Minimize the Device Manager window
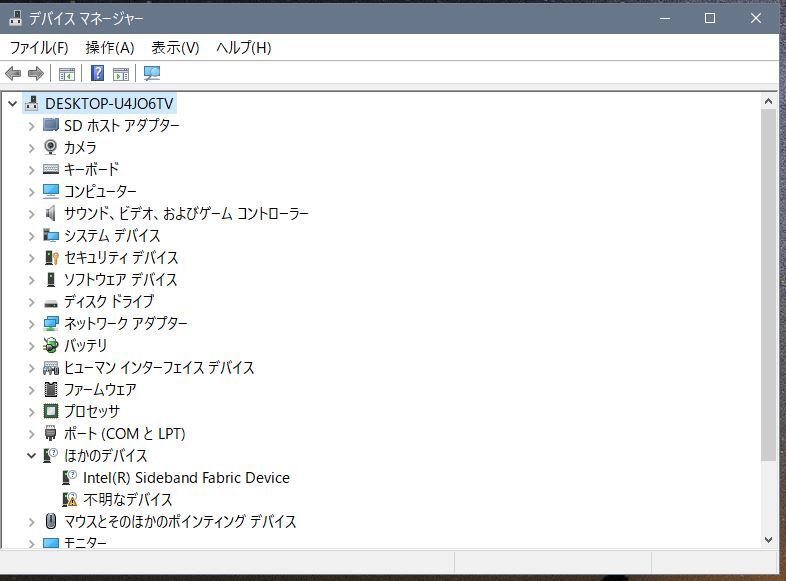The image size is (786, 581). [665, 19]
